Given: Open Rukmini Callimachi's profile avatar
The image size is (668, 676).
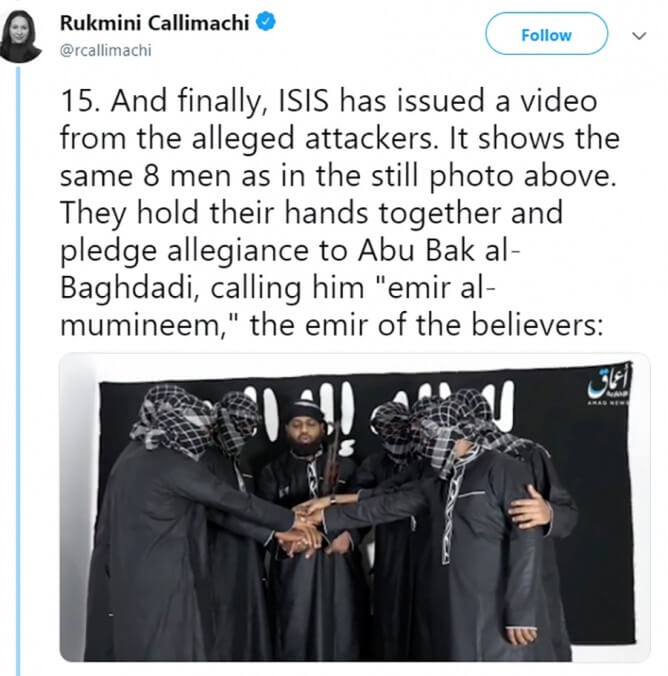Looking at the screenshot, I should pos(20,36).
